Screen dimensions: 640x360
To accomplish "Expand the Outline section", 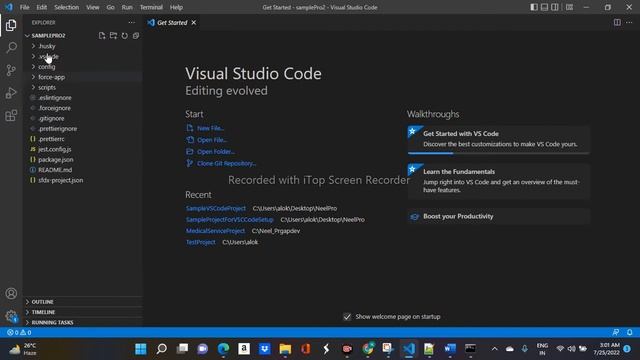I will (x=82, y=302).
